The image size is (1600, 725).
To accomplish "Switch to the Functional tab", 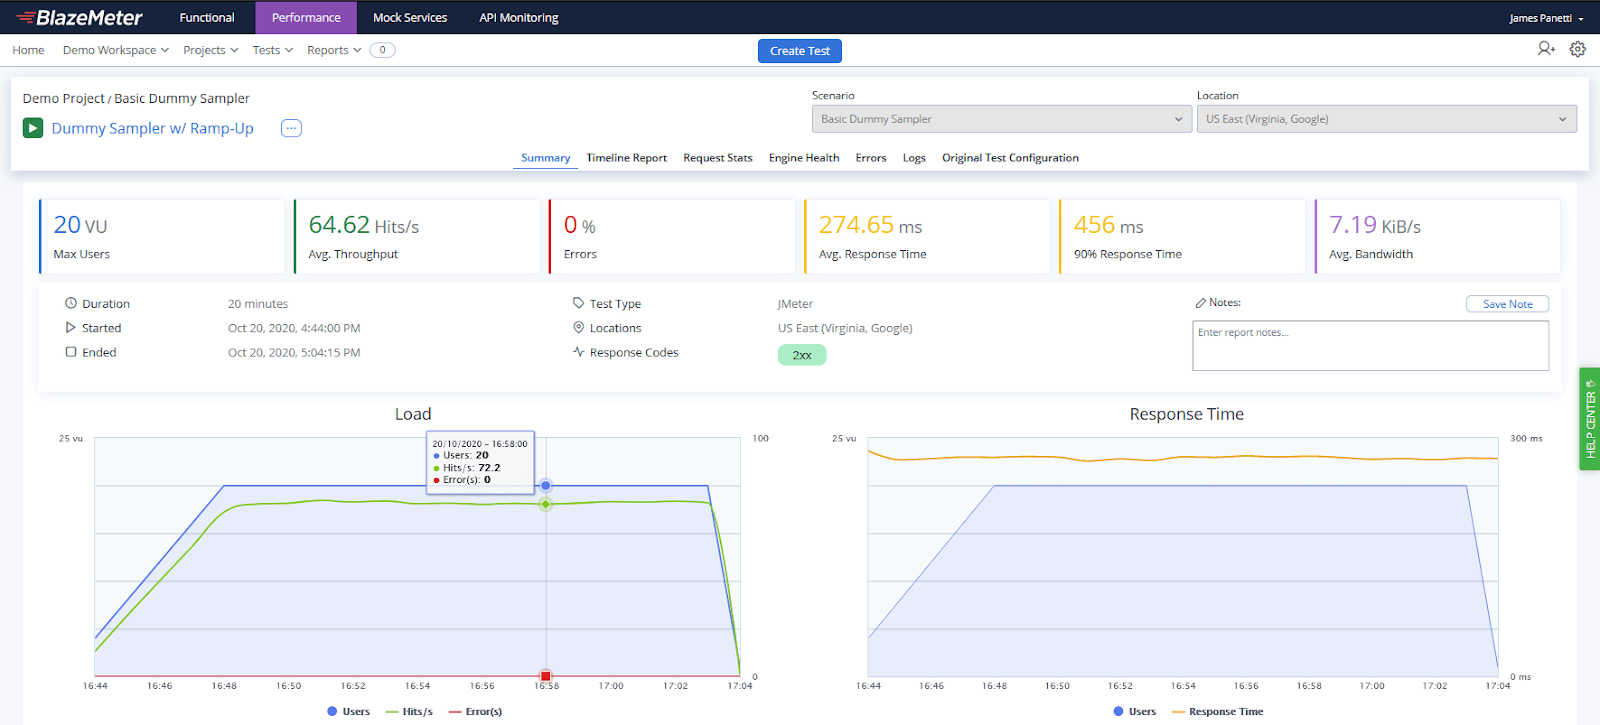I will click(x=207, y=17).
